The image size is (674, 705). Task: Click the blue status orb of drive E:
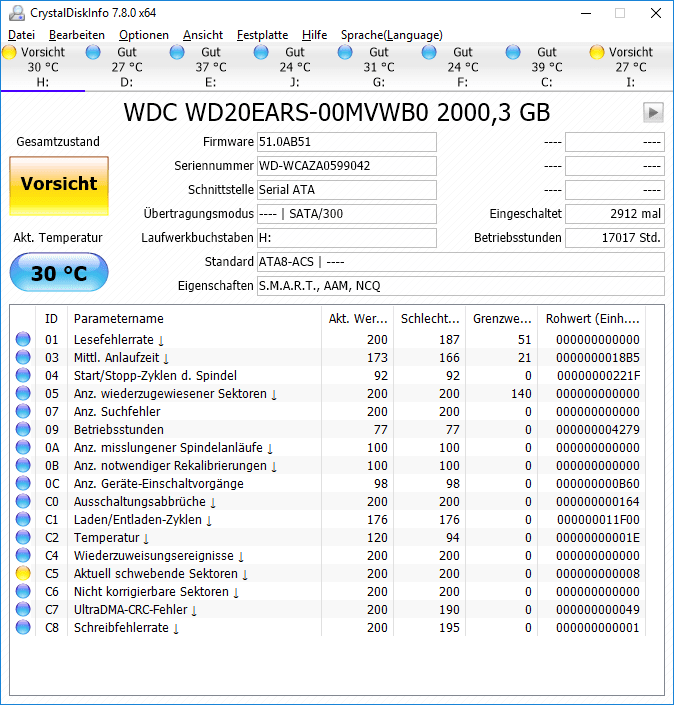pos(177,52)
